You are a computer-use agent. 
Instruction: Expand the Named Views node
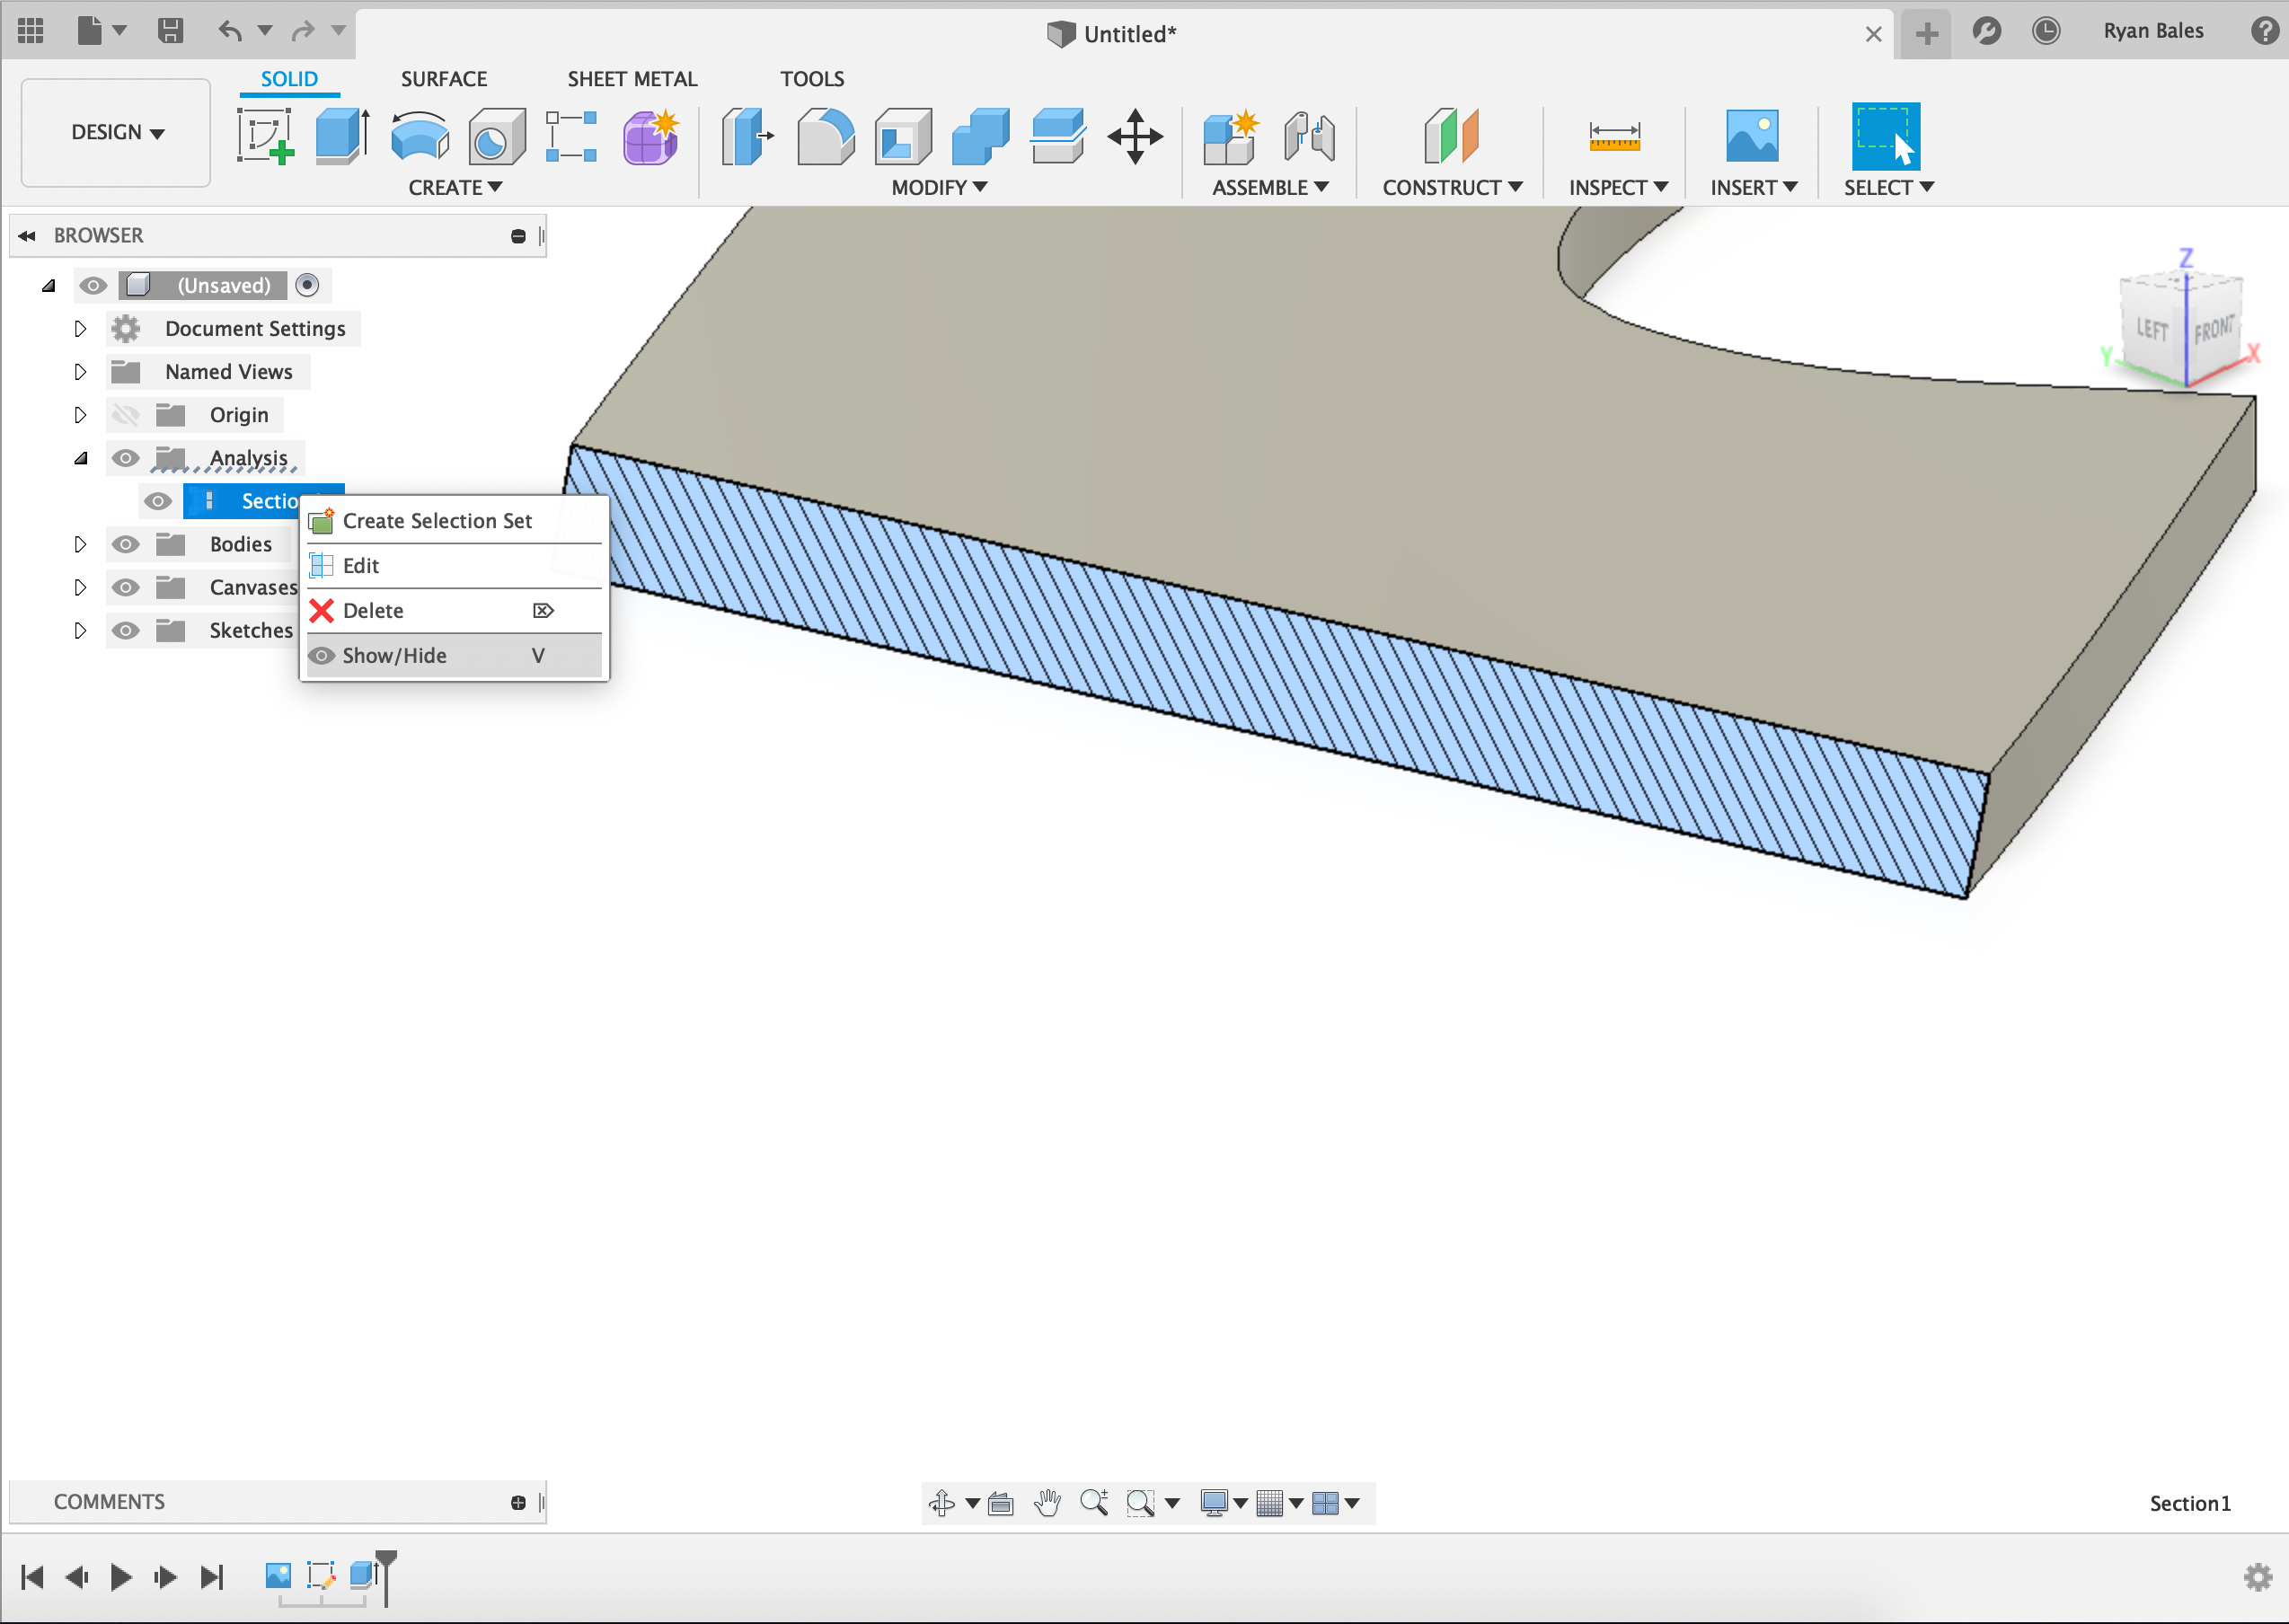[80, 372]
